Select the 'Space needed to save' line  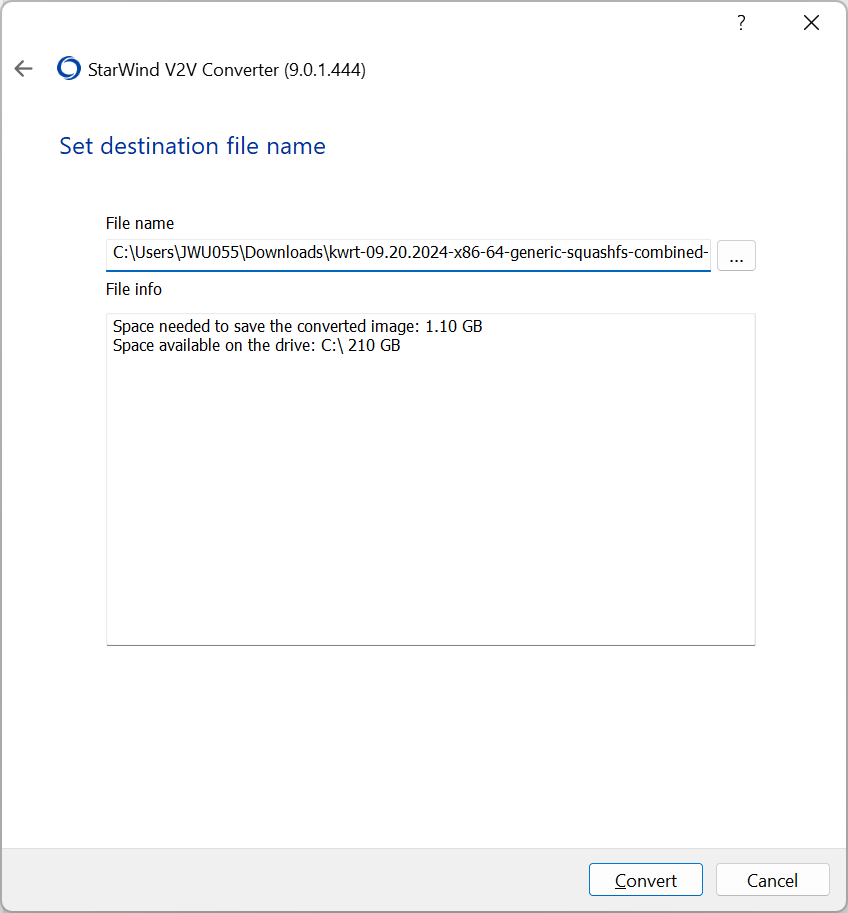pos(297,327)
